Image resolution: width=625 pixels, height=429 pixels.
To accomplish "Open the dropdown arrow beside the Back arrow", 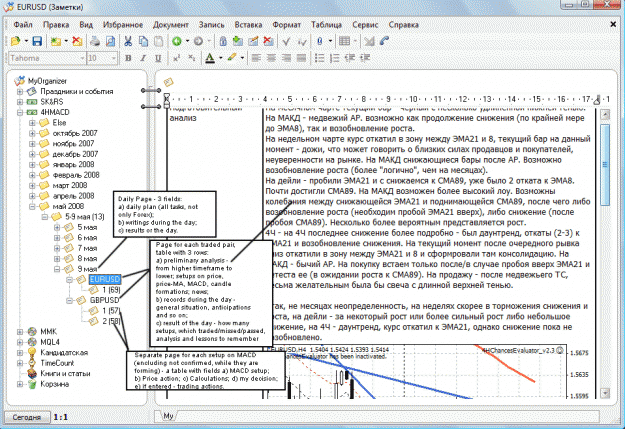I will pyautogui.click(x=187, y=41).
